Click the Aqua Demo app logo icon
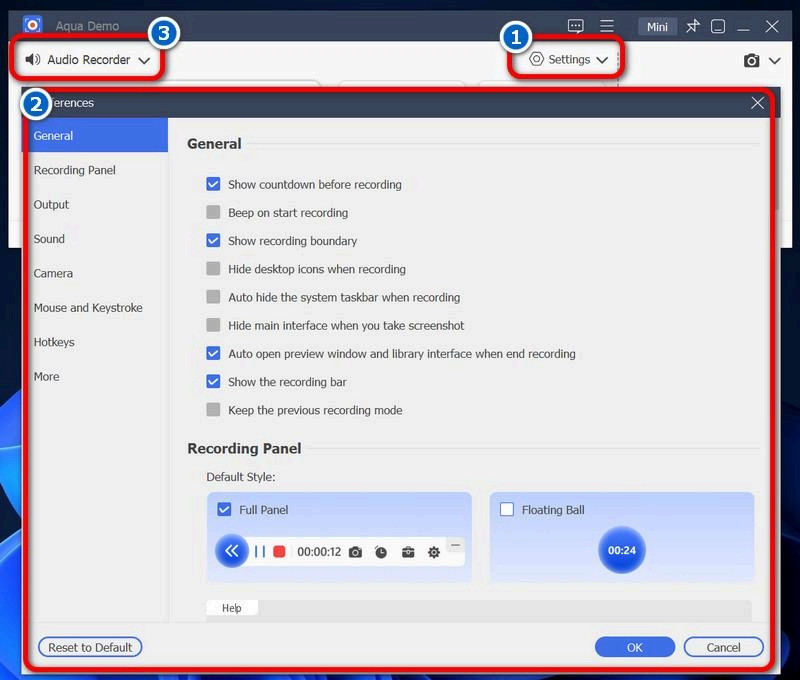The width and height of the screenshot is (800, 680). coord(33,25)
